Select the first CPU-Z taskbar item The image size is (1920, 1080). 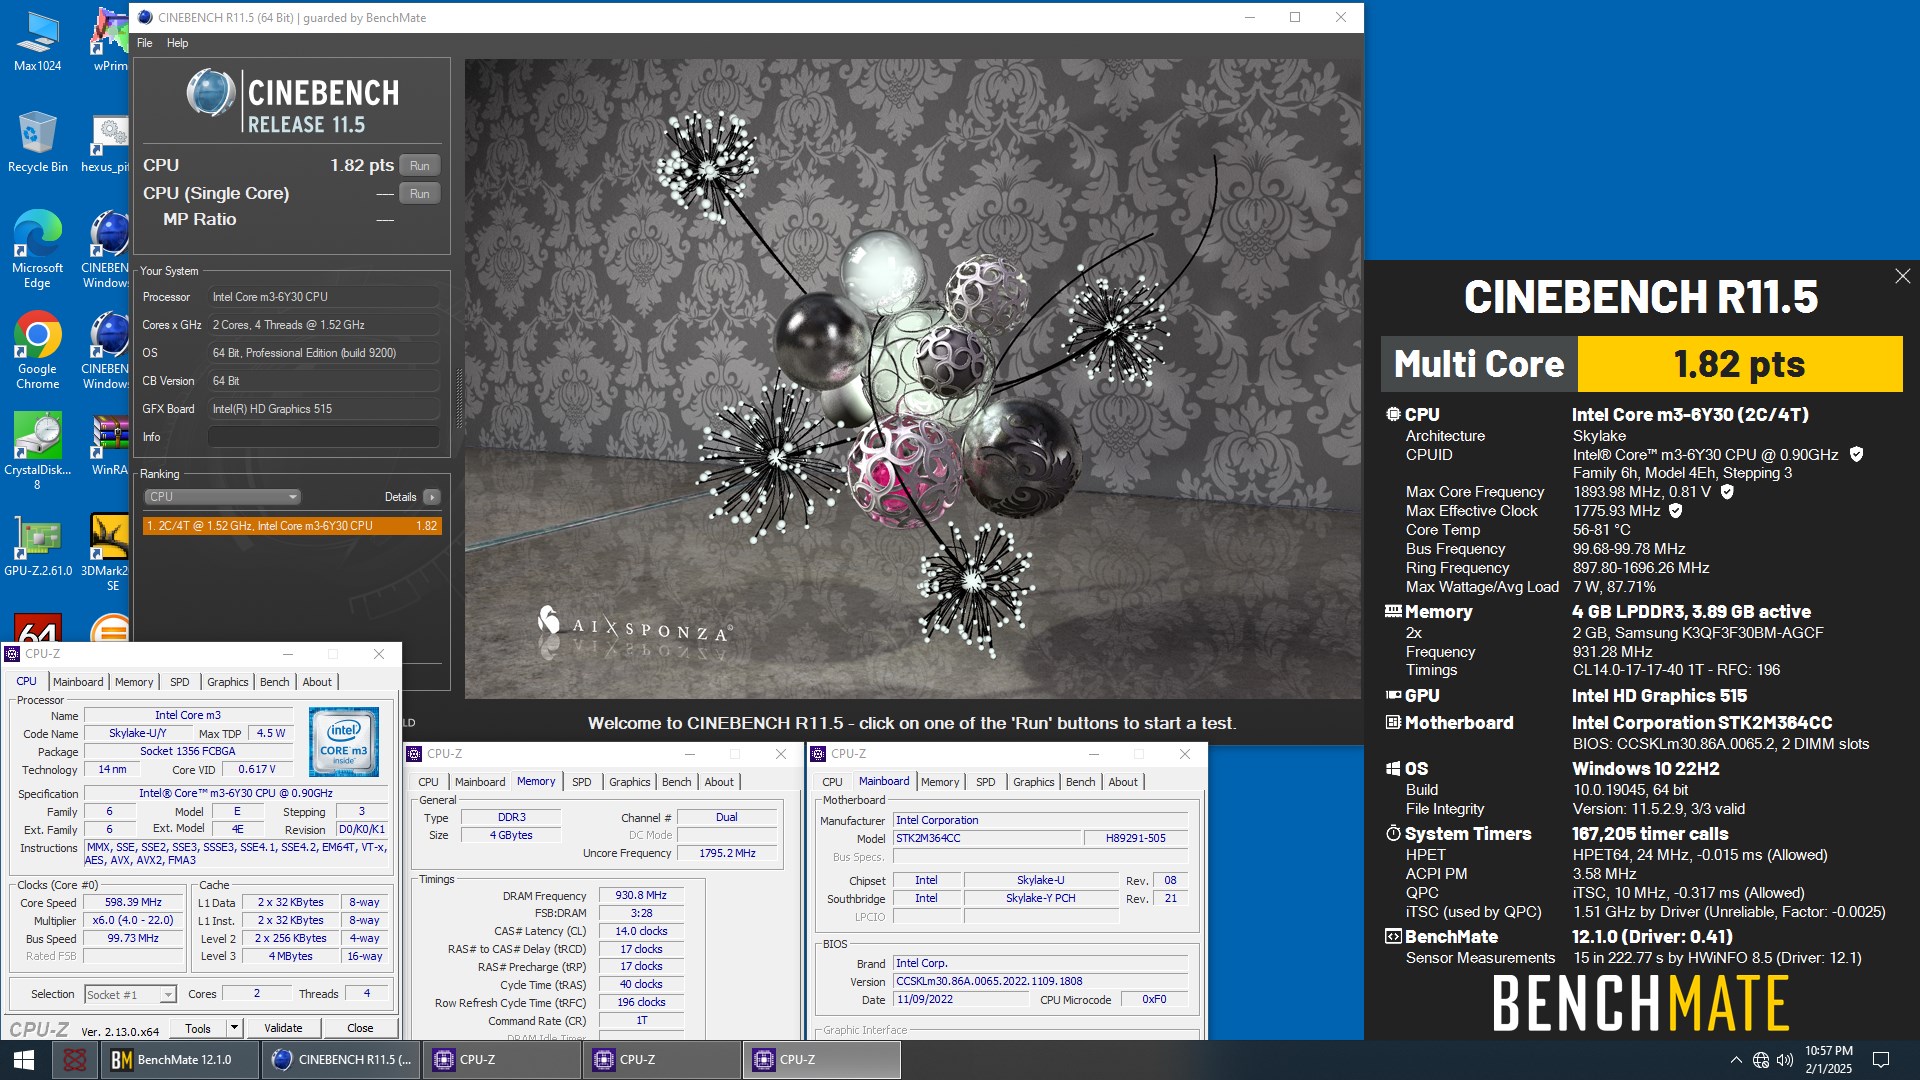click(x=501, y=1060)
